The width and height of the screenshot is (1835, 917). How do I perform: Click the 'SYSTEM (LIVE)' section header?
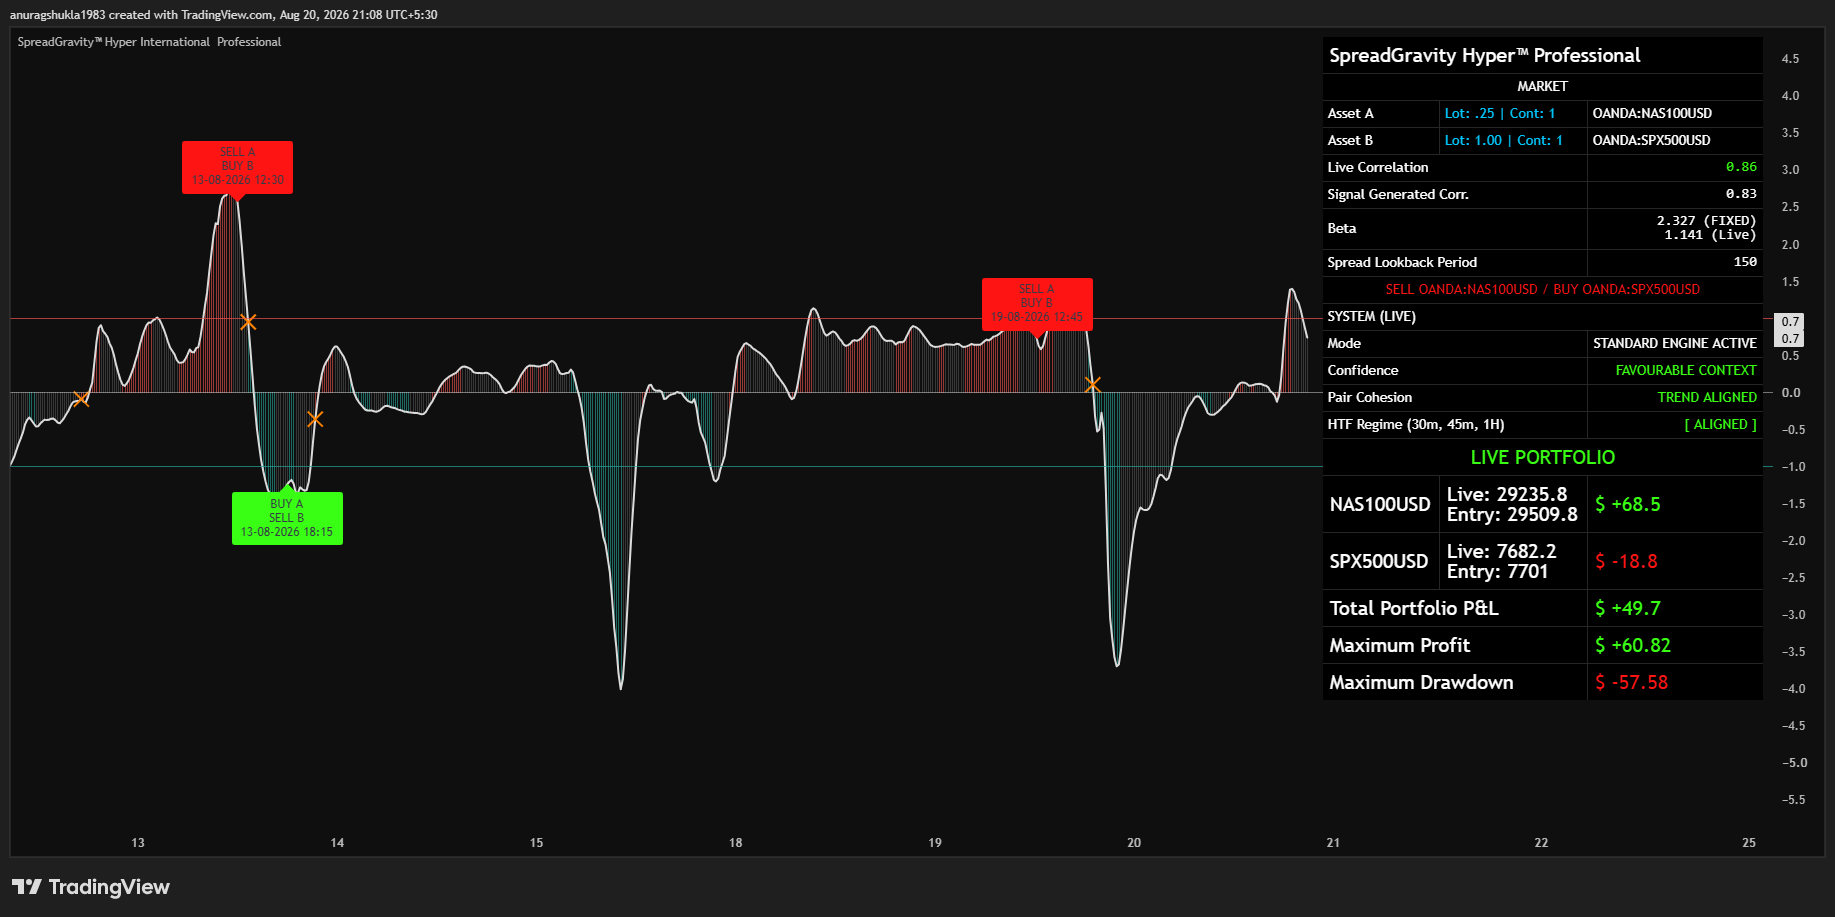[x=1371, y=317]
